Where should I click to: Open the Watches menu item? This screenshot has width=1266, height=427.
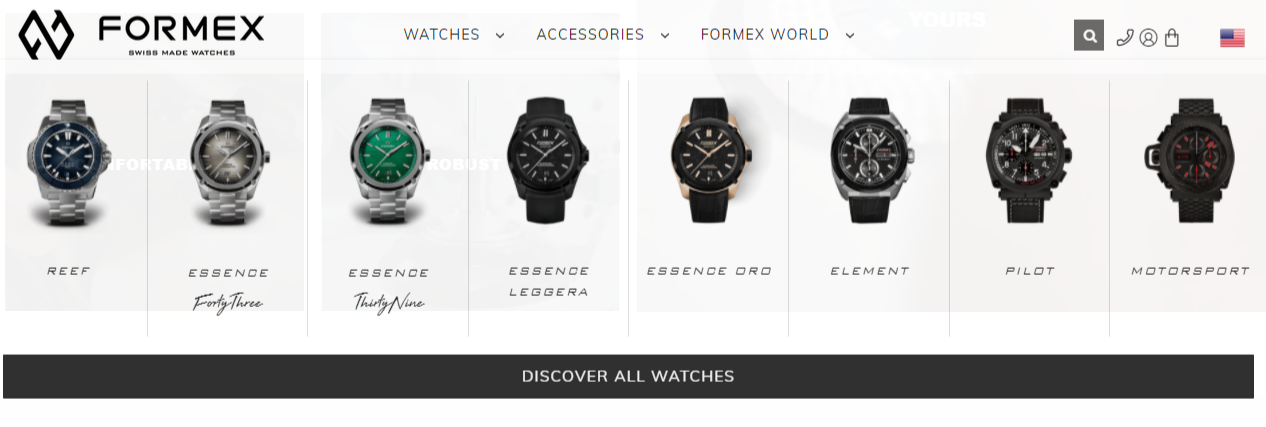tap(442, 35)
